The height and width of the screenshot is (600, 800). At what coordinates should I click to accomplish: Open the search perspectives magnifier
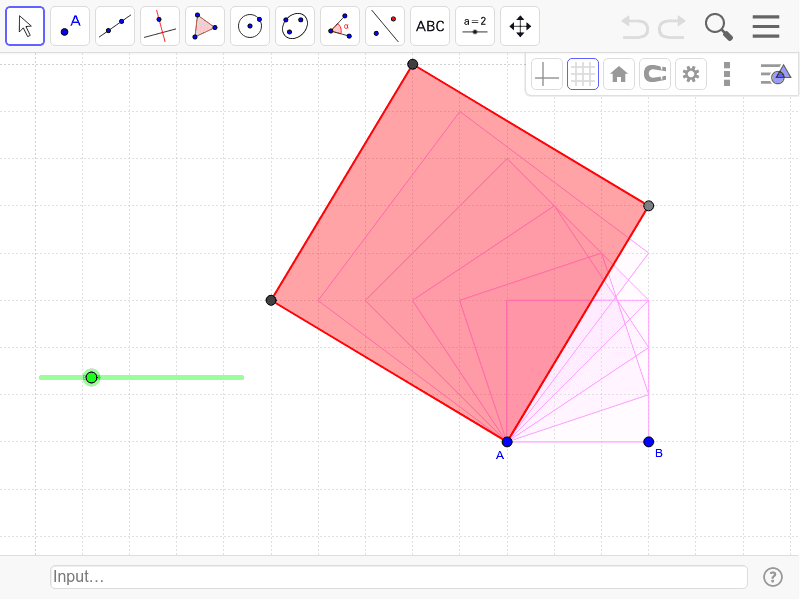[718, 27]
